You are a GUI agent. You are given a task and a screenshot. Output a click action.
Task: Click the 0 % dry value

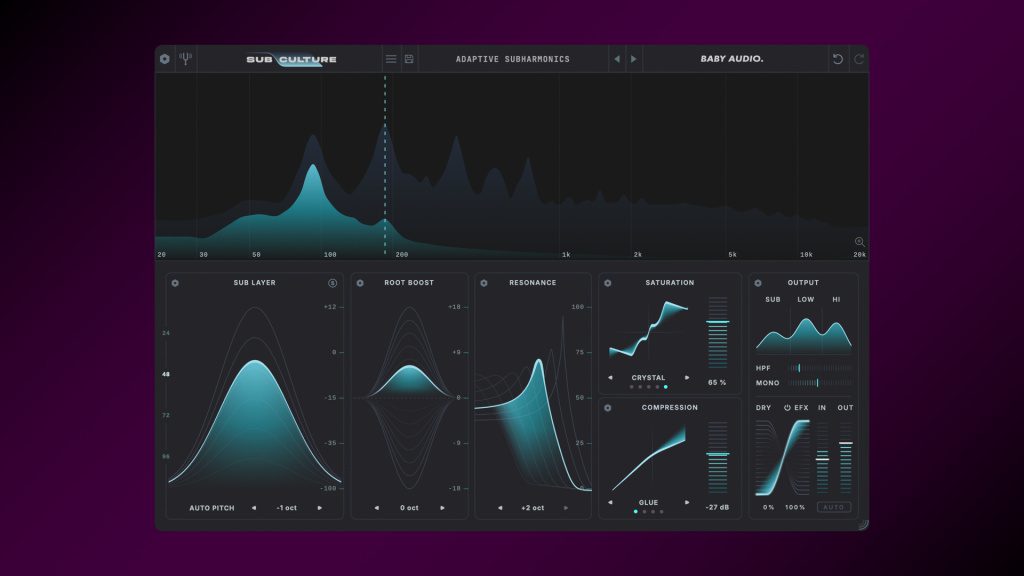(x=769, y=507)
